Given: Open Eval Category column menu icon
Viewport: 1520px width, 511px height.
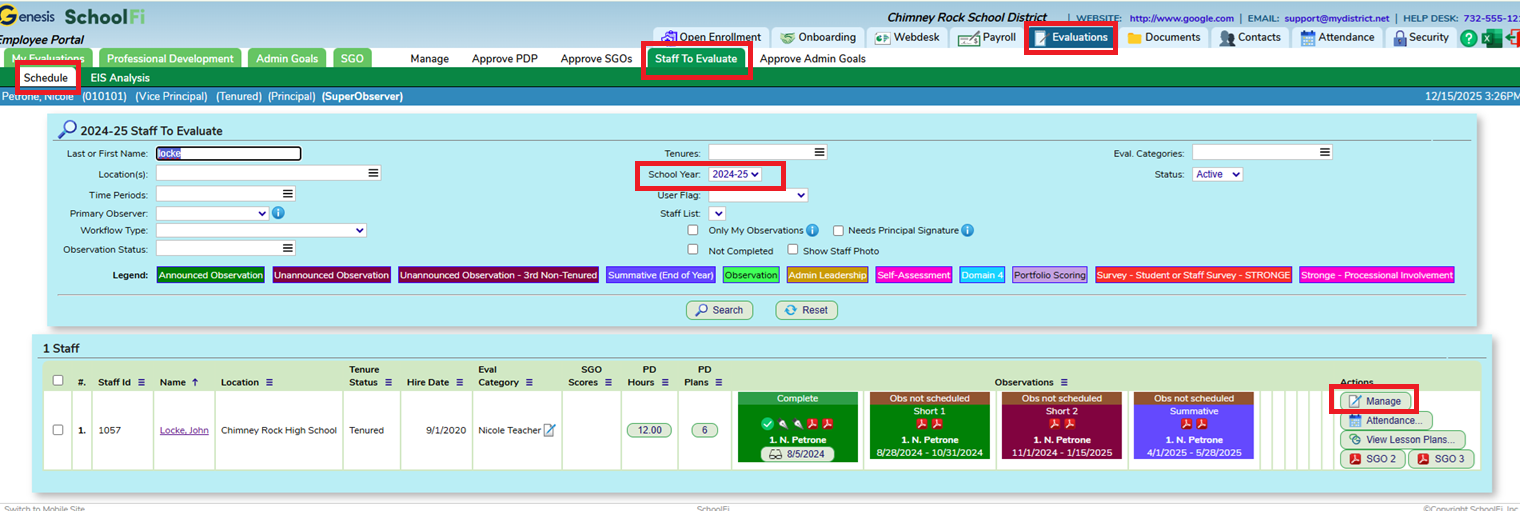Looking at the screenshot, I should pyautogui.click(x=529, y=382).
